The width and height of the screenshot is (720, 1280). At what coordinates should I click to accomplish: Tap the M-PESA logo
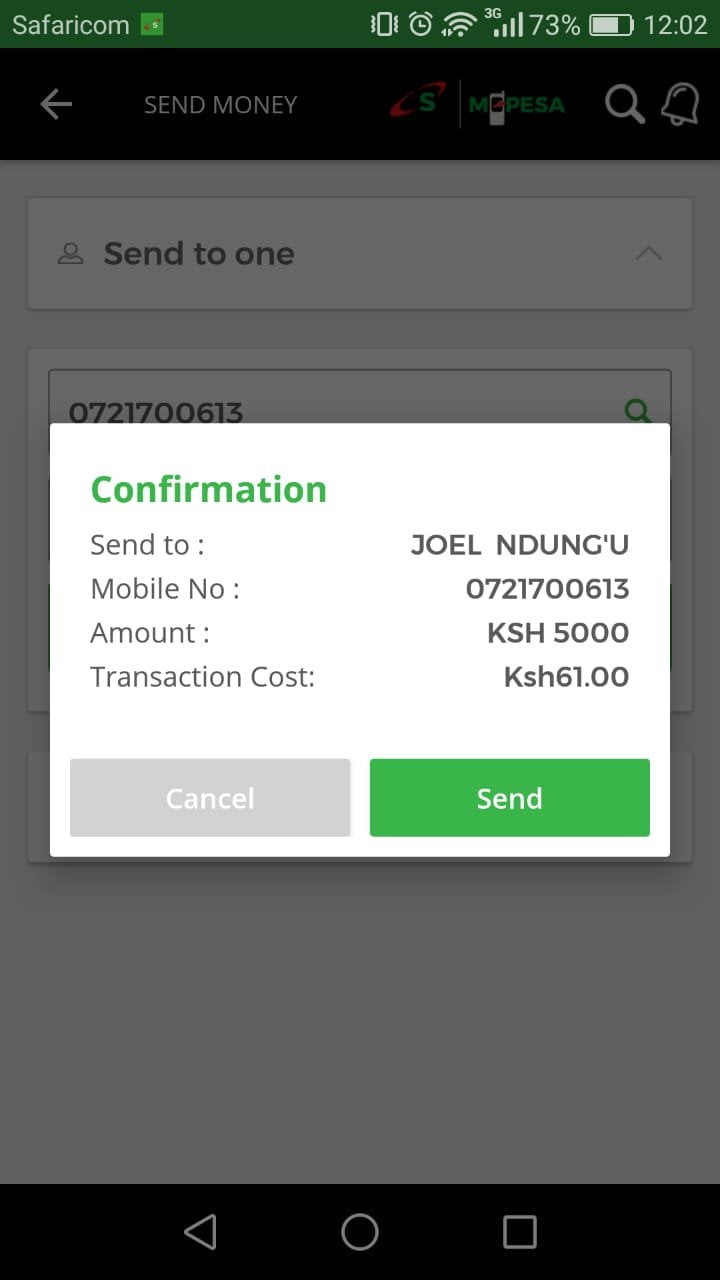[516, 104]
